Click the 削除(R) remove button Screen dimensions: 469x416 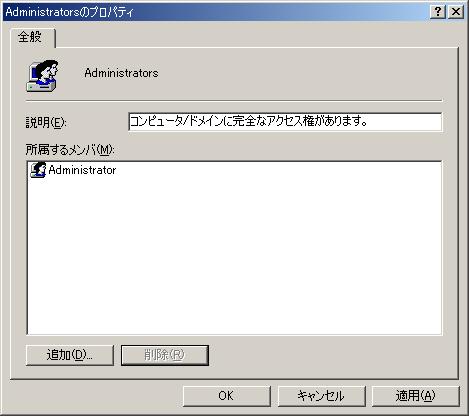[165, 355]
